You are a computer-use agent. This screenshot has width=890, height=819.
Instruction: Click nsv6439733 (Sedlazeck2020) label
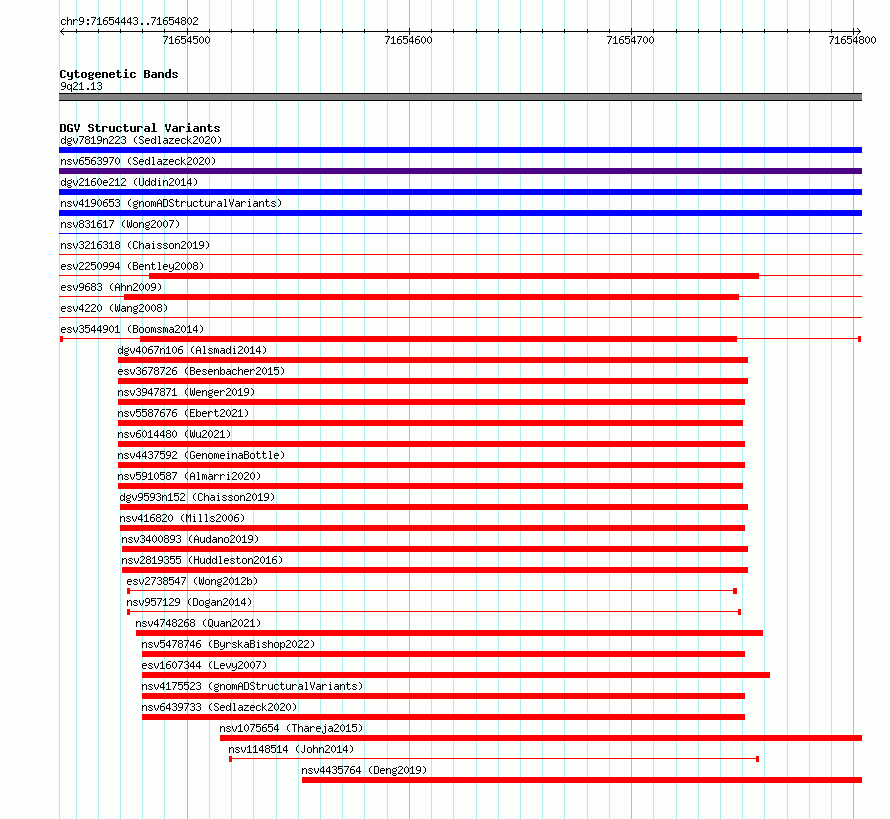click(219, 707)
